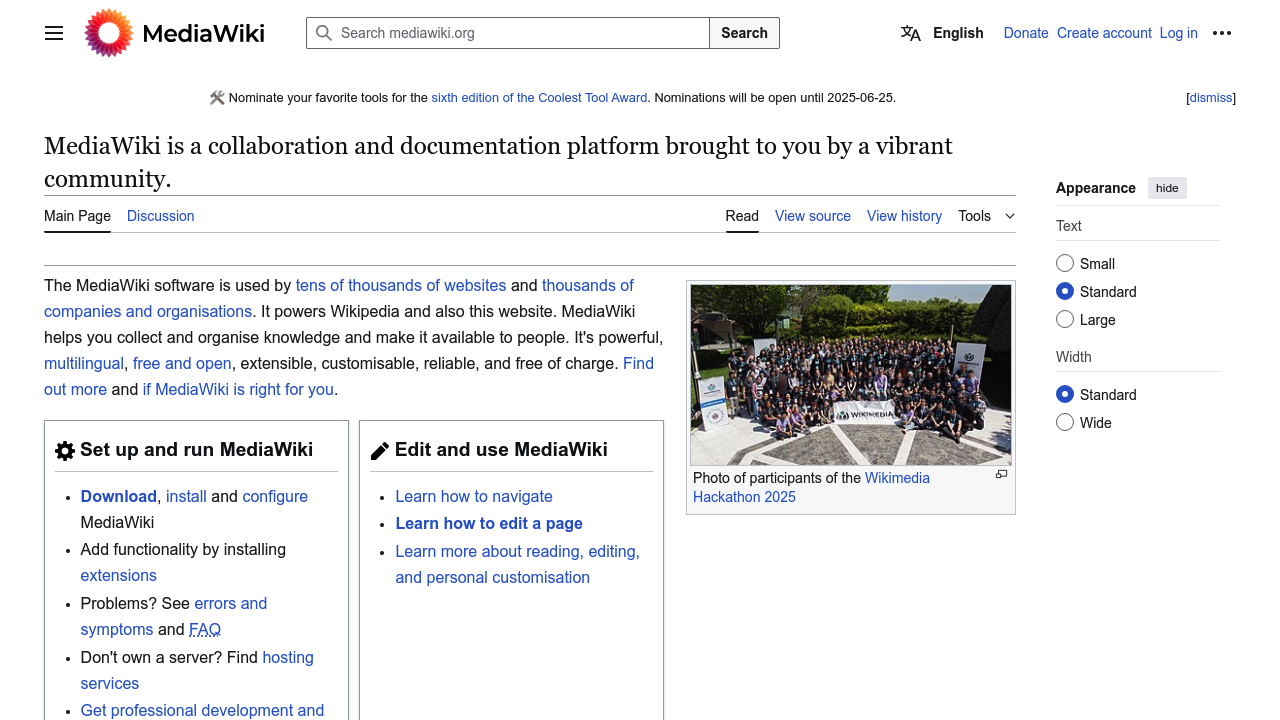Image resolution: width=1280 pixels, height=720 pixels.
Task: Switch to the Discussion tab
Action: [x=160, y=216]
